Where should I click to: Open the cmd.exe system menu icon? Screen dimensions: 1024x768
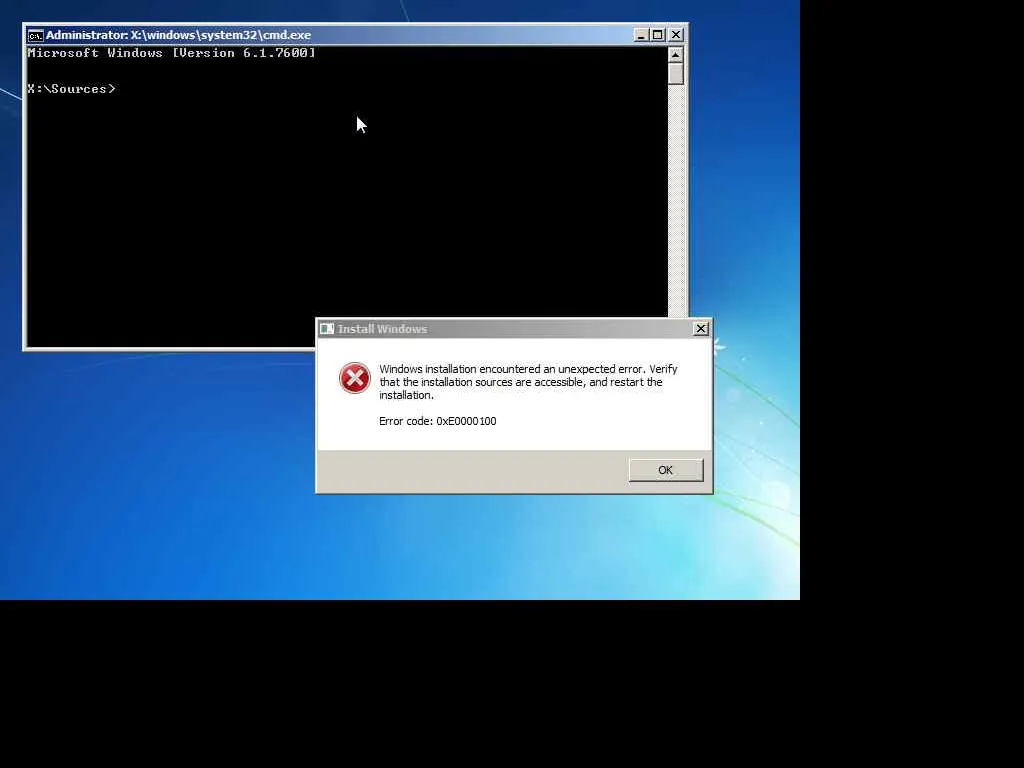(x=35, y=35)
